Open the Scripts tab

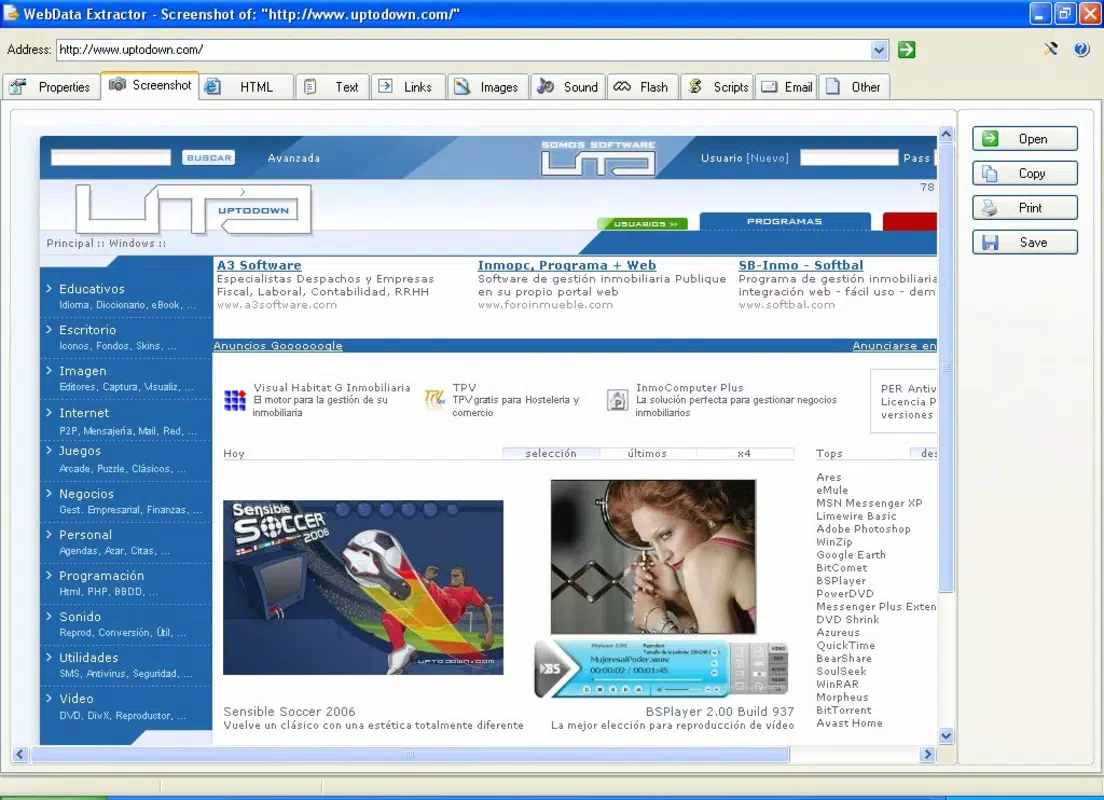click(717, 87)
